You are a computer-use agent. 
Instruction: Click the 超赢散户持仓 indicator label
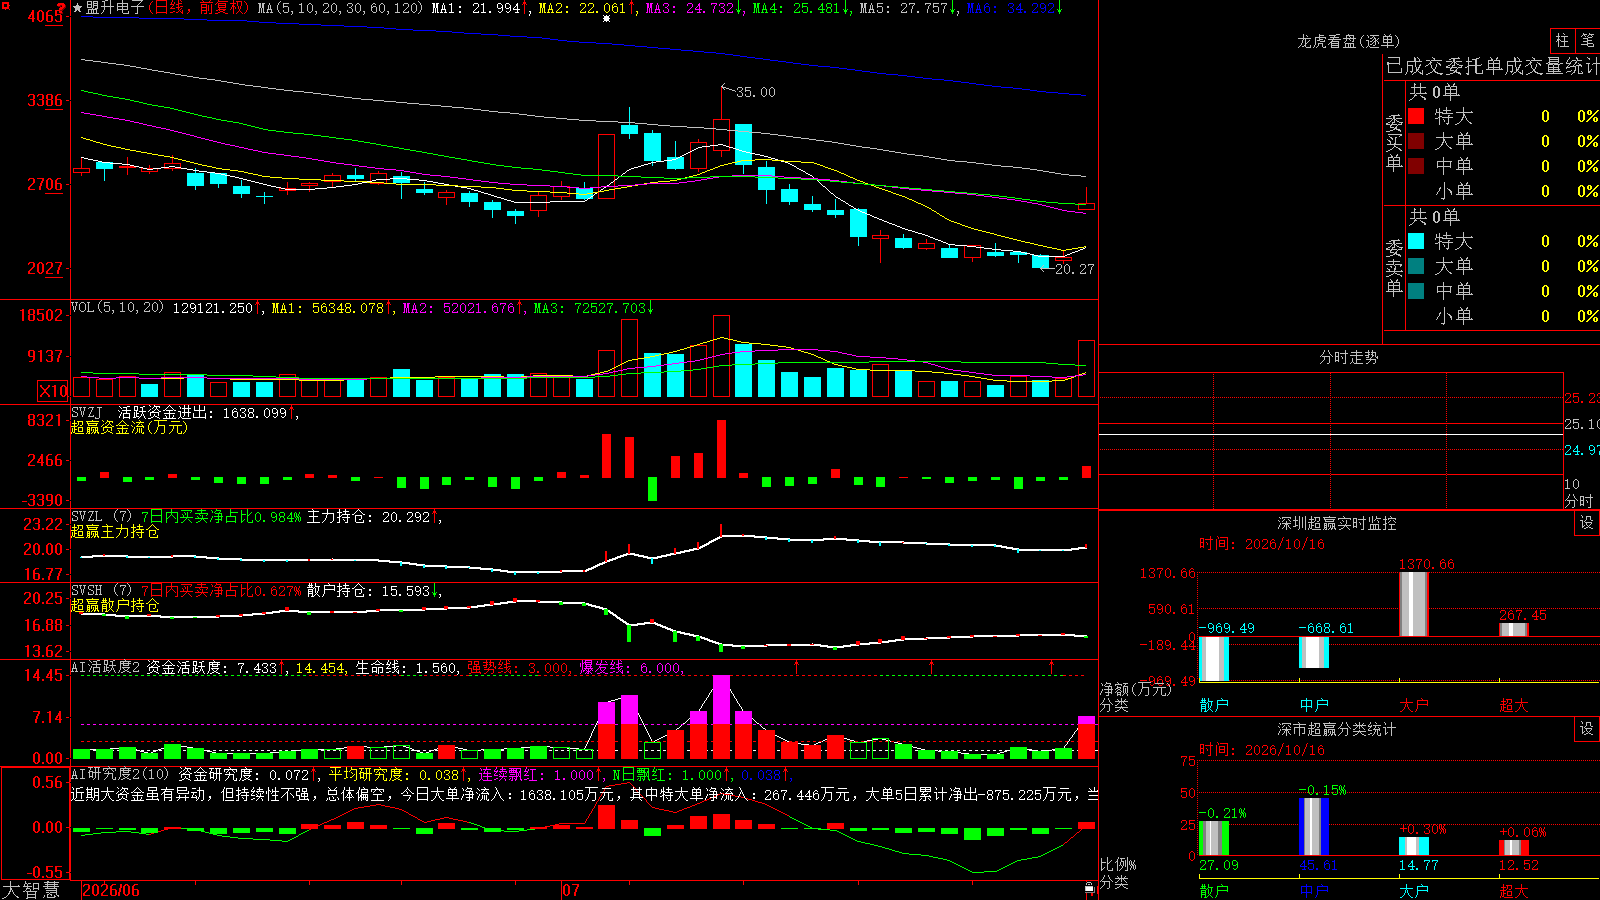click(x=115, y=605)
